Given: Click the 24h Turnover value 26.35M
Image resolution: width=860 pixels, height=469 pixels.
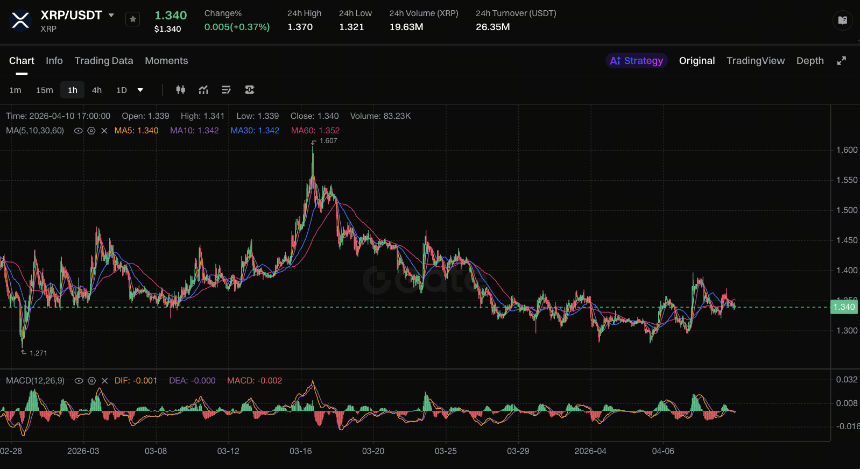Looking at the screenshot, I should click(493, 27).
